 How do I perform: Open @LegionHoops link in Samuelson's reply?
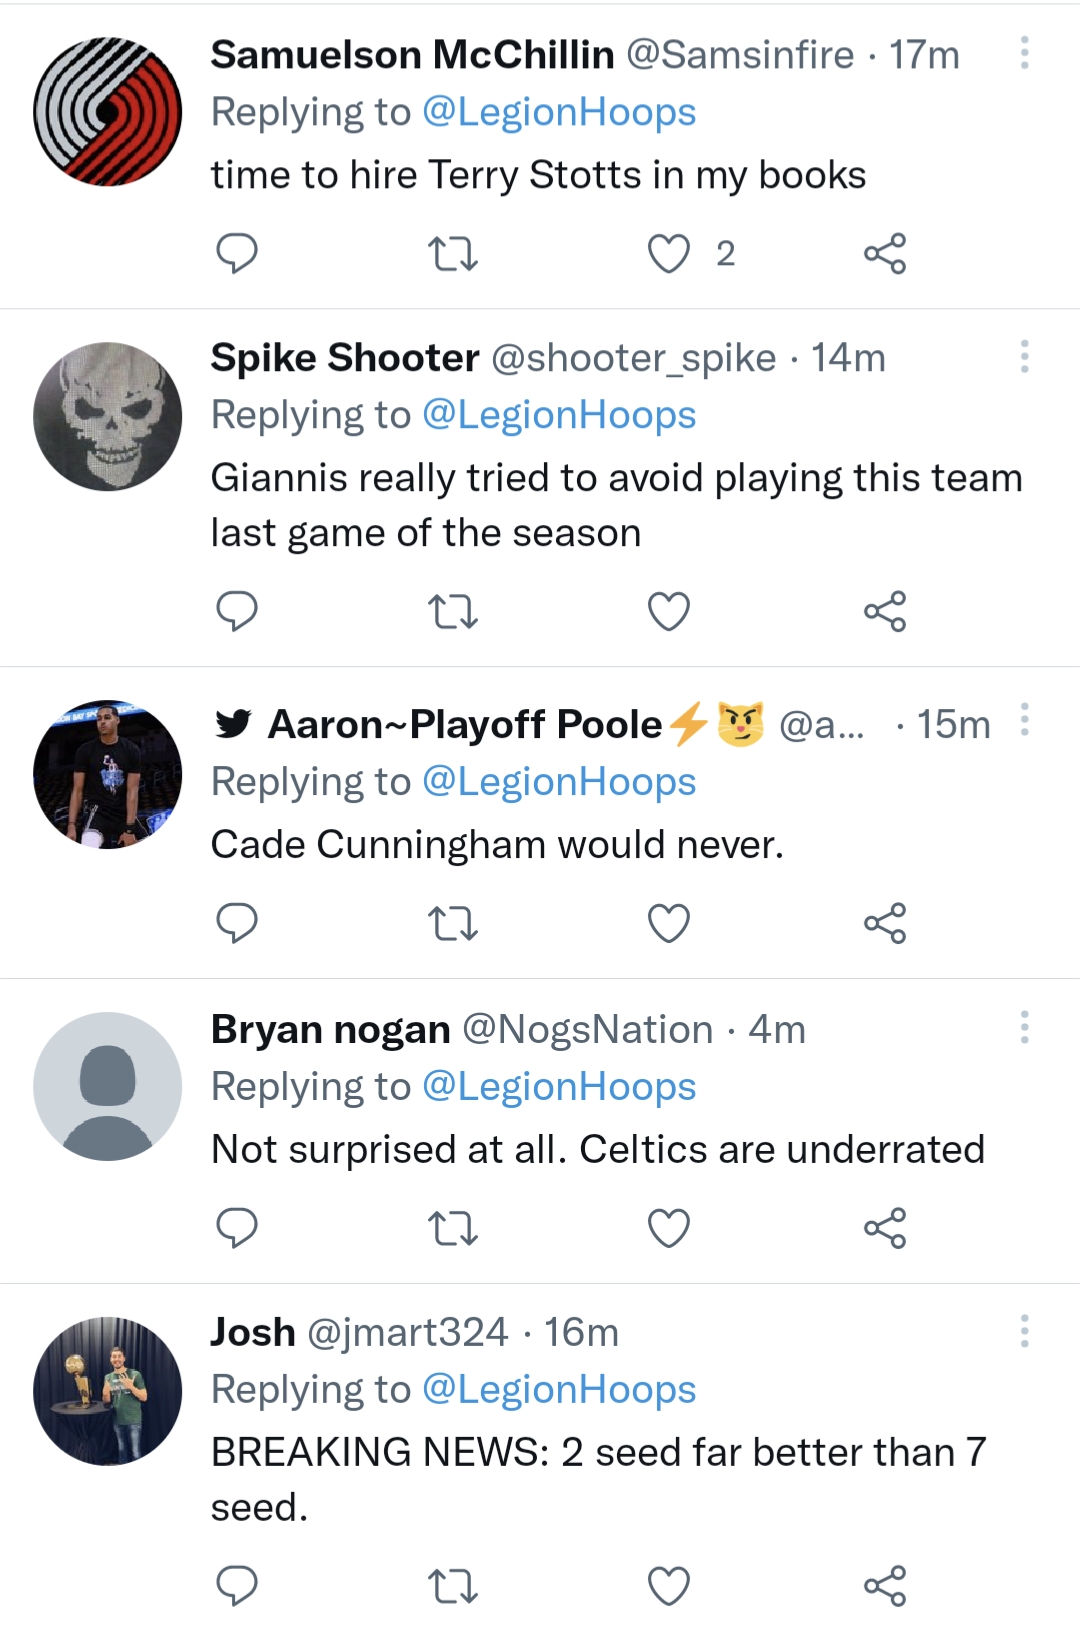coord(559,112)
